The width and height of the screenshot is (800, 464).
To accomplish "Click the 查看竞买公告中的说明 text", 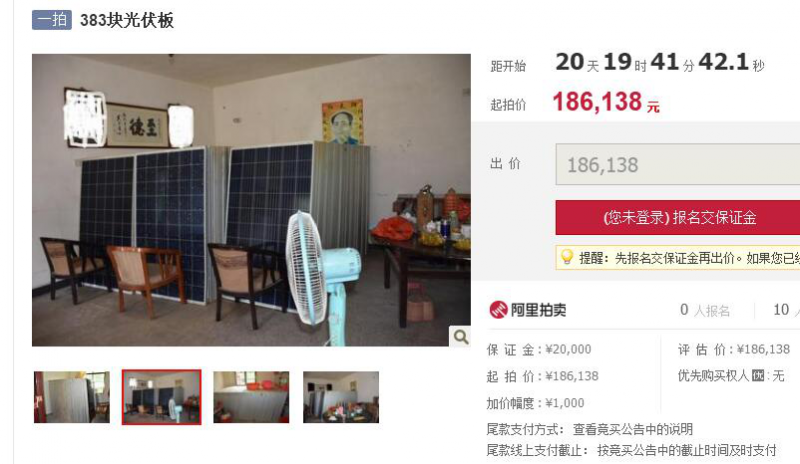I will click(x=633, y=429).
